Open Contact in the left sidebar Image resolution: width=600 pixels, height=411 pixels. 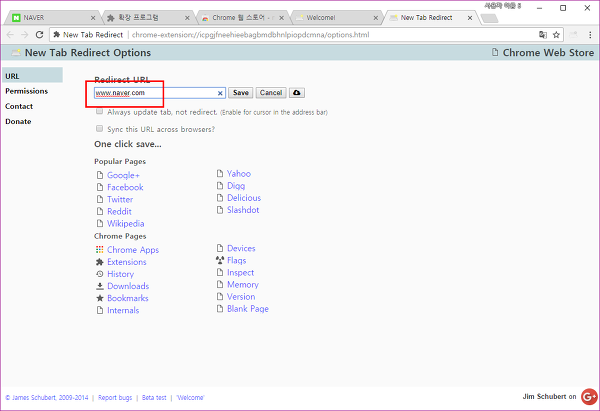[x=19, y=106]
